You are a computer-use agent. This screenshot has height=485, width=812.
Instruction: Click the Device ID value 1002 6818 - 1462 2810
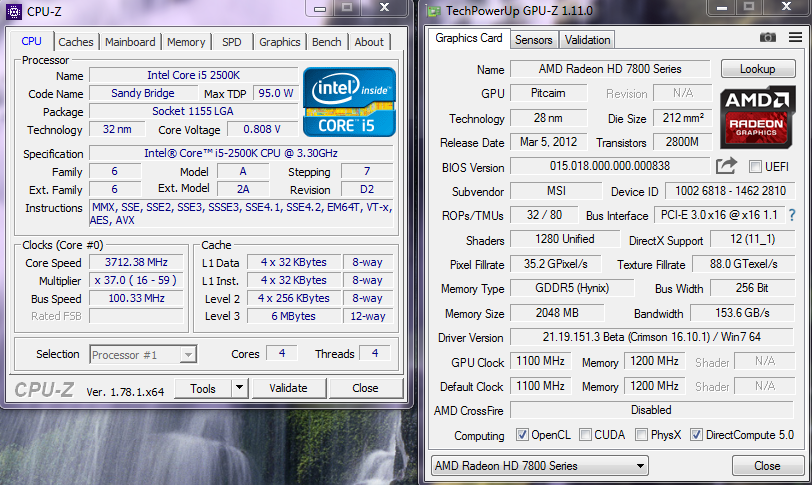click(730, 191)
